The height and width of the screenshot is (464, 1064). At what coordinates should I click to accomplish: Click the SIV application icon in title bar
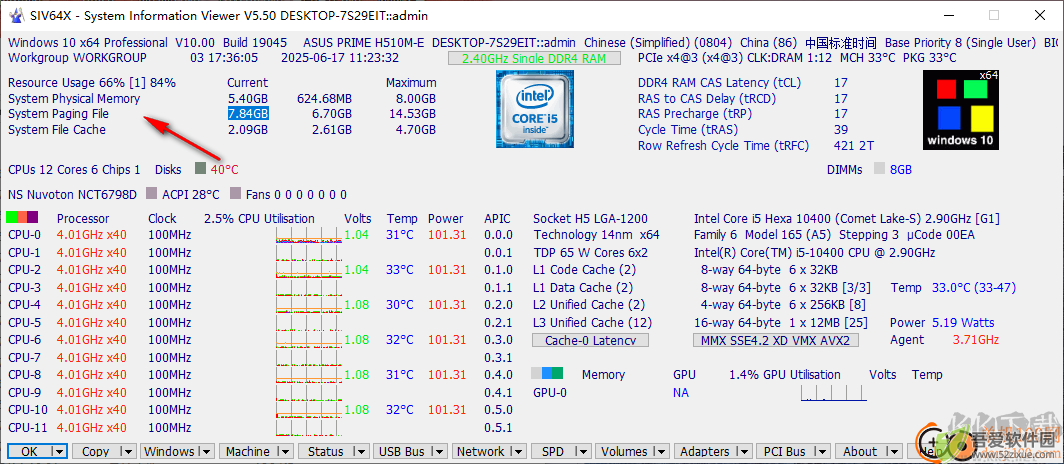[x=15, y=15]
